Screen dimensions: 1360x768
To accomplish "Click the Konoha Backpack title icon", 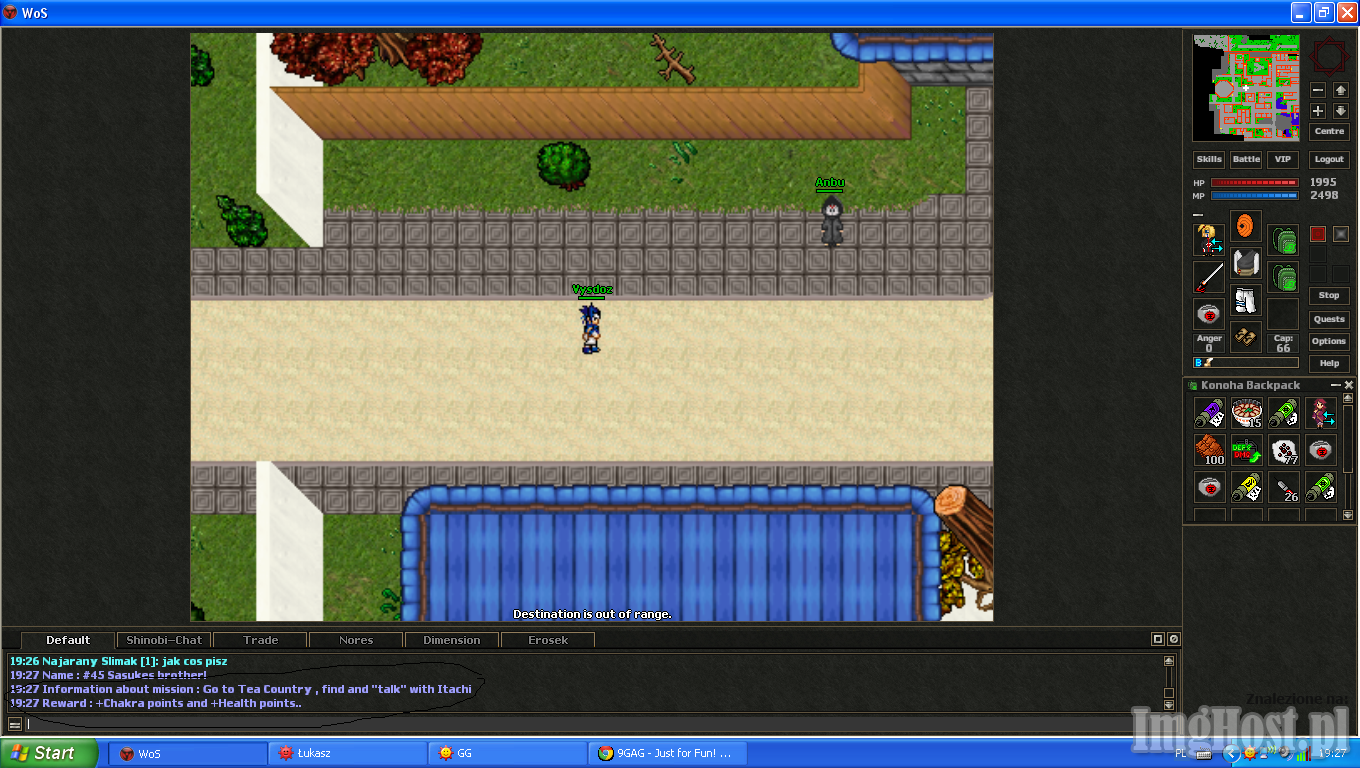I will (1192, 385).
